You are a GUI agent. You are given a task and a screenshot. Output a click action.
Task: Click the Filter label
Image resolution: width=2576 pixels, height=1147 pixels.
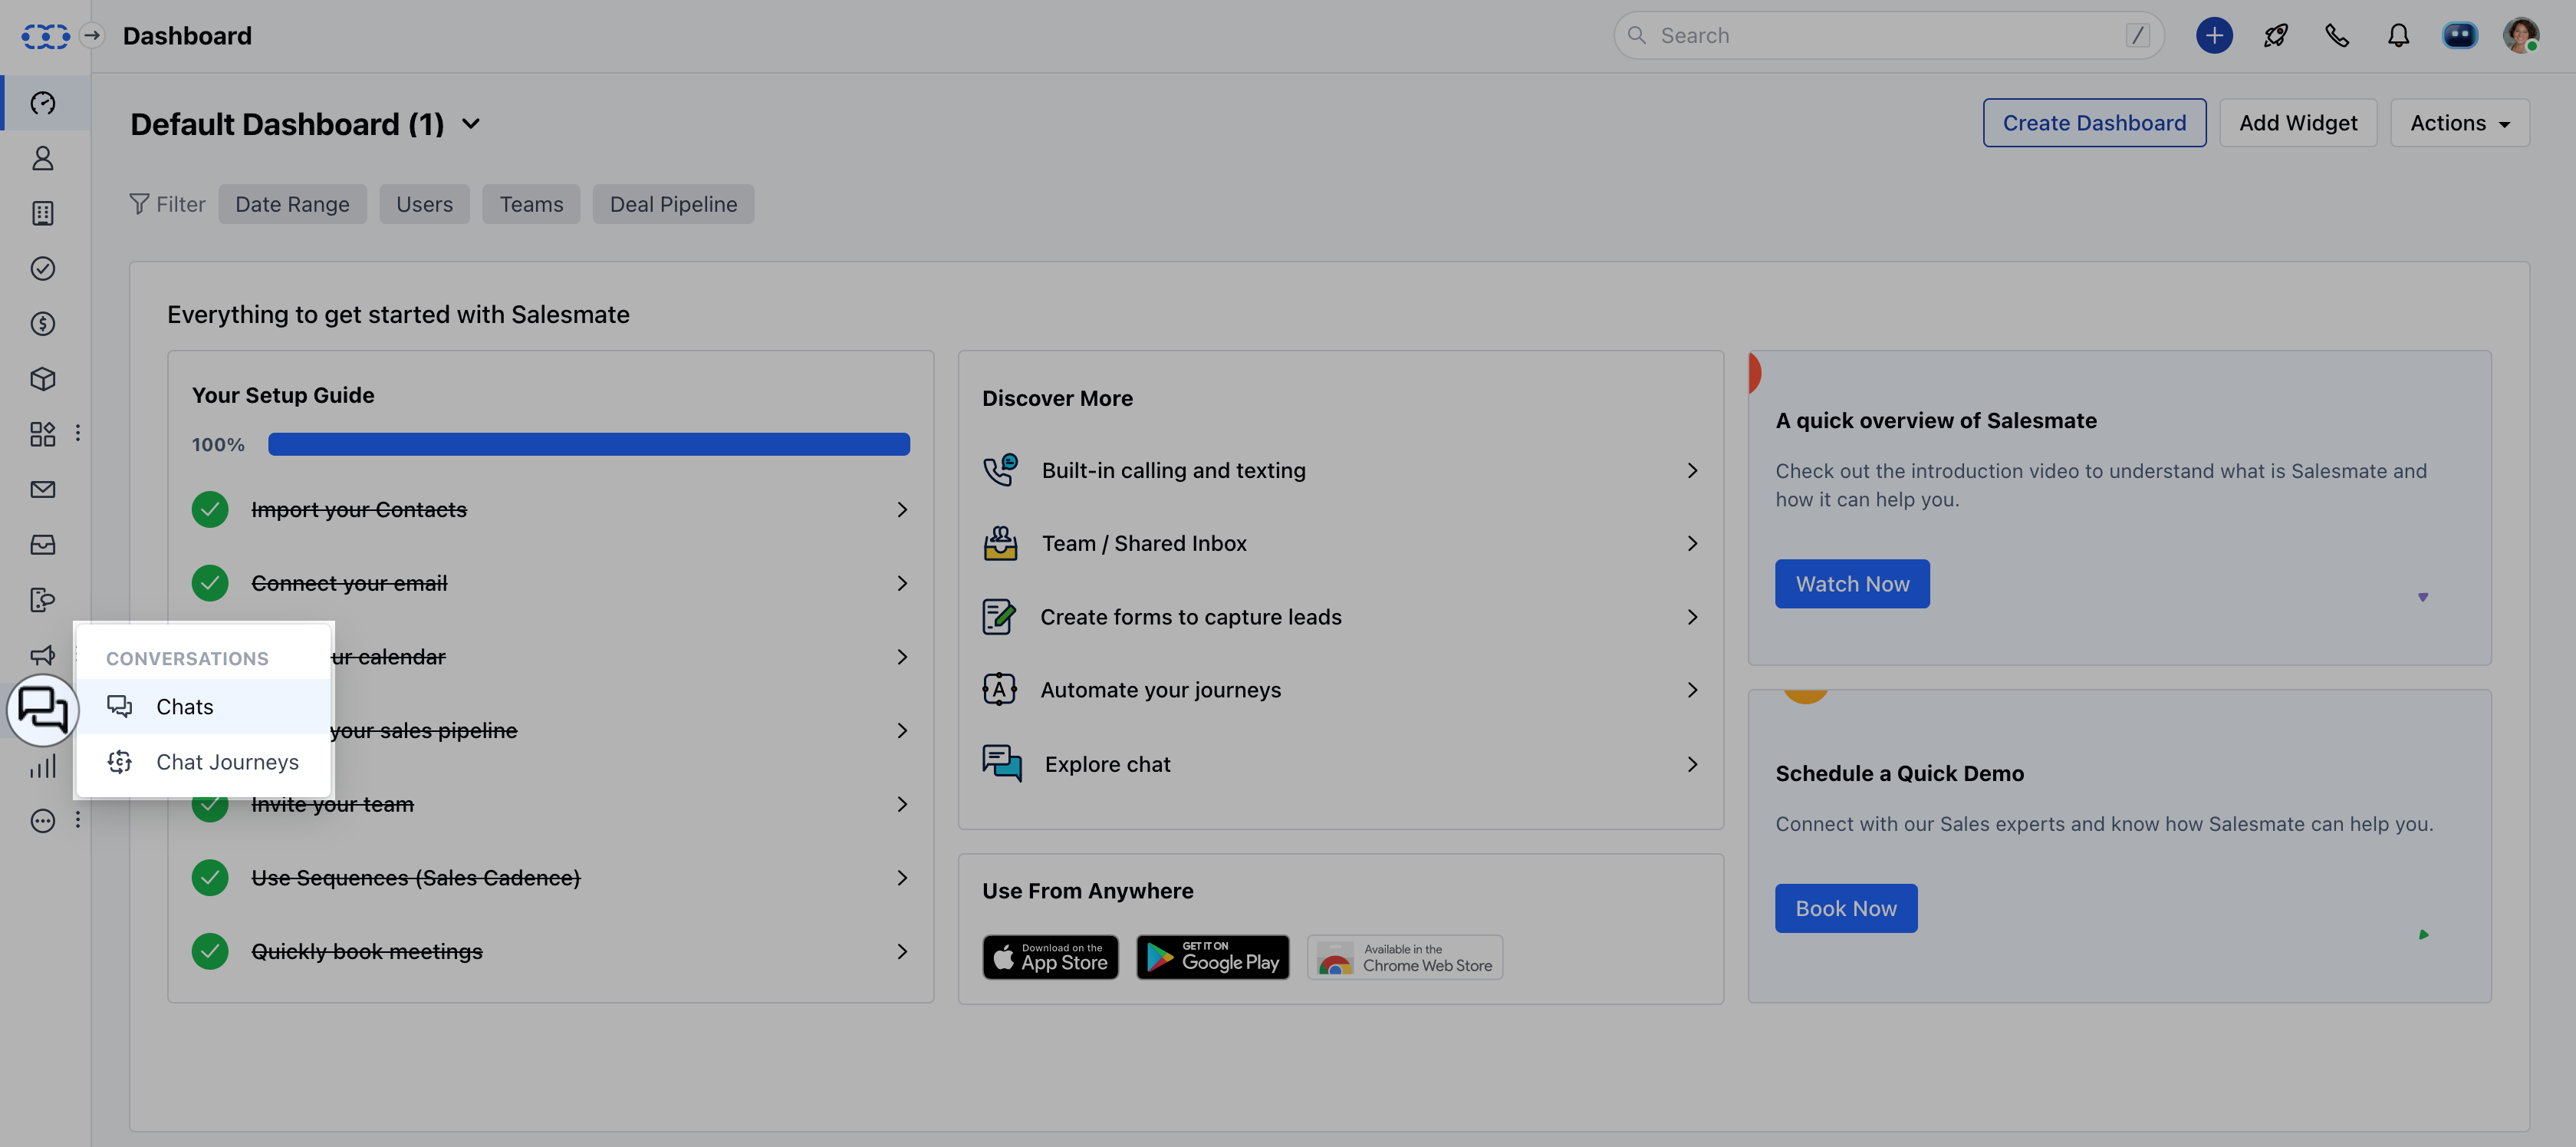pos(181,204)
